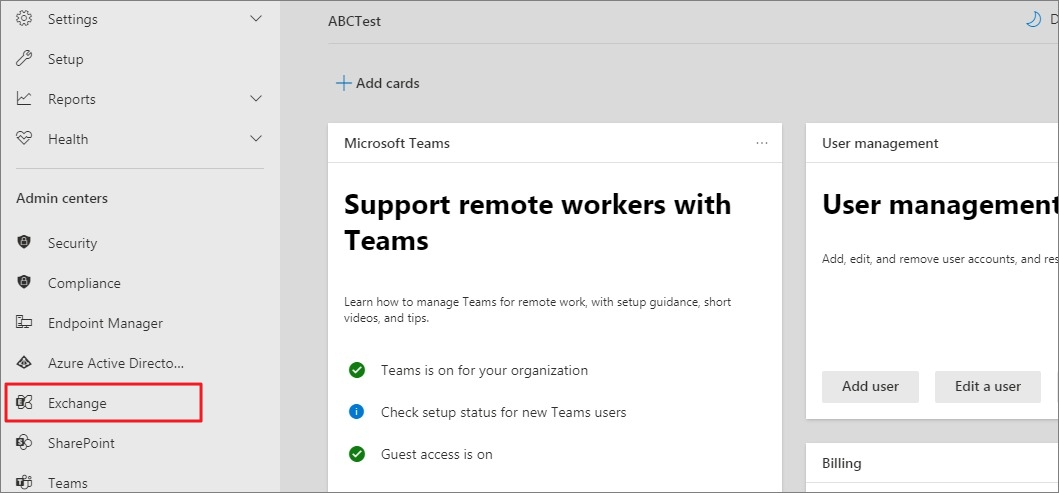Viewport: 1059px width, 493px height.
Task: Click Teams is on for your organization
Action: pos(484,370)
